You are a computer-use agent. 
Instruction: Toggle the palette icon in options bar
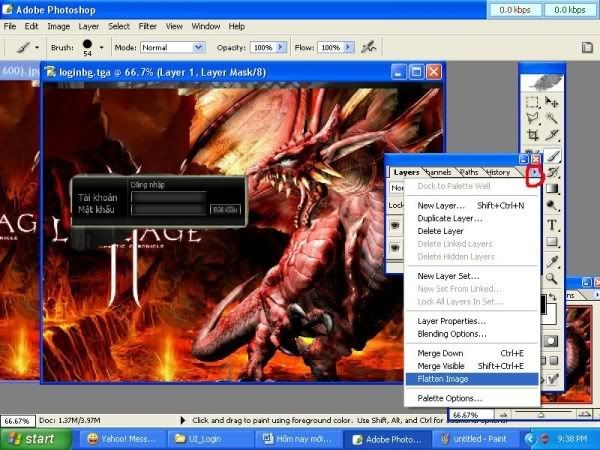587,47
